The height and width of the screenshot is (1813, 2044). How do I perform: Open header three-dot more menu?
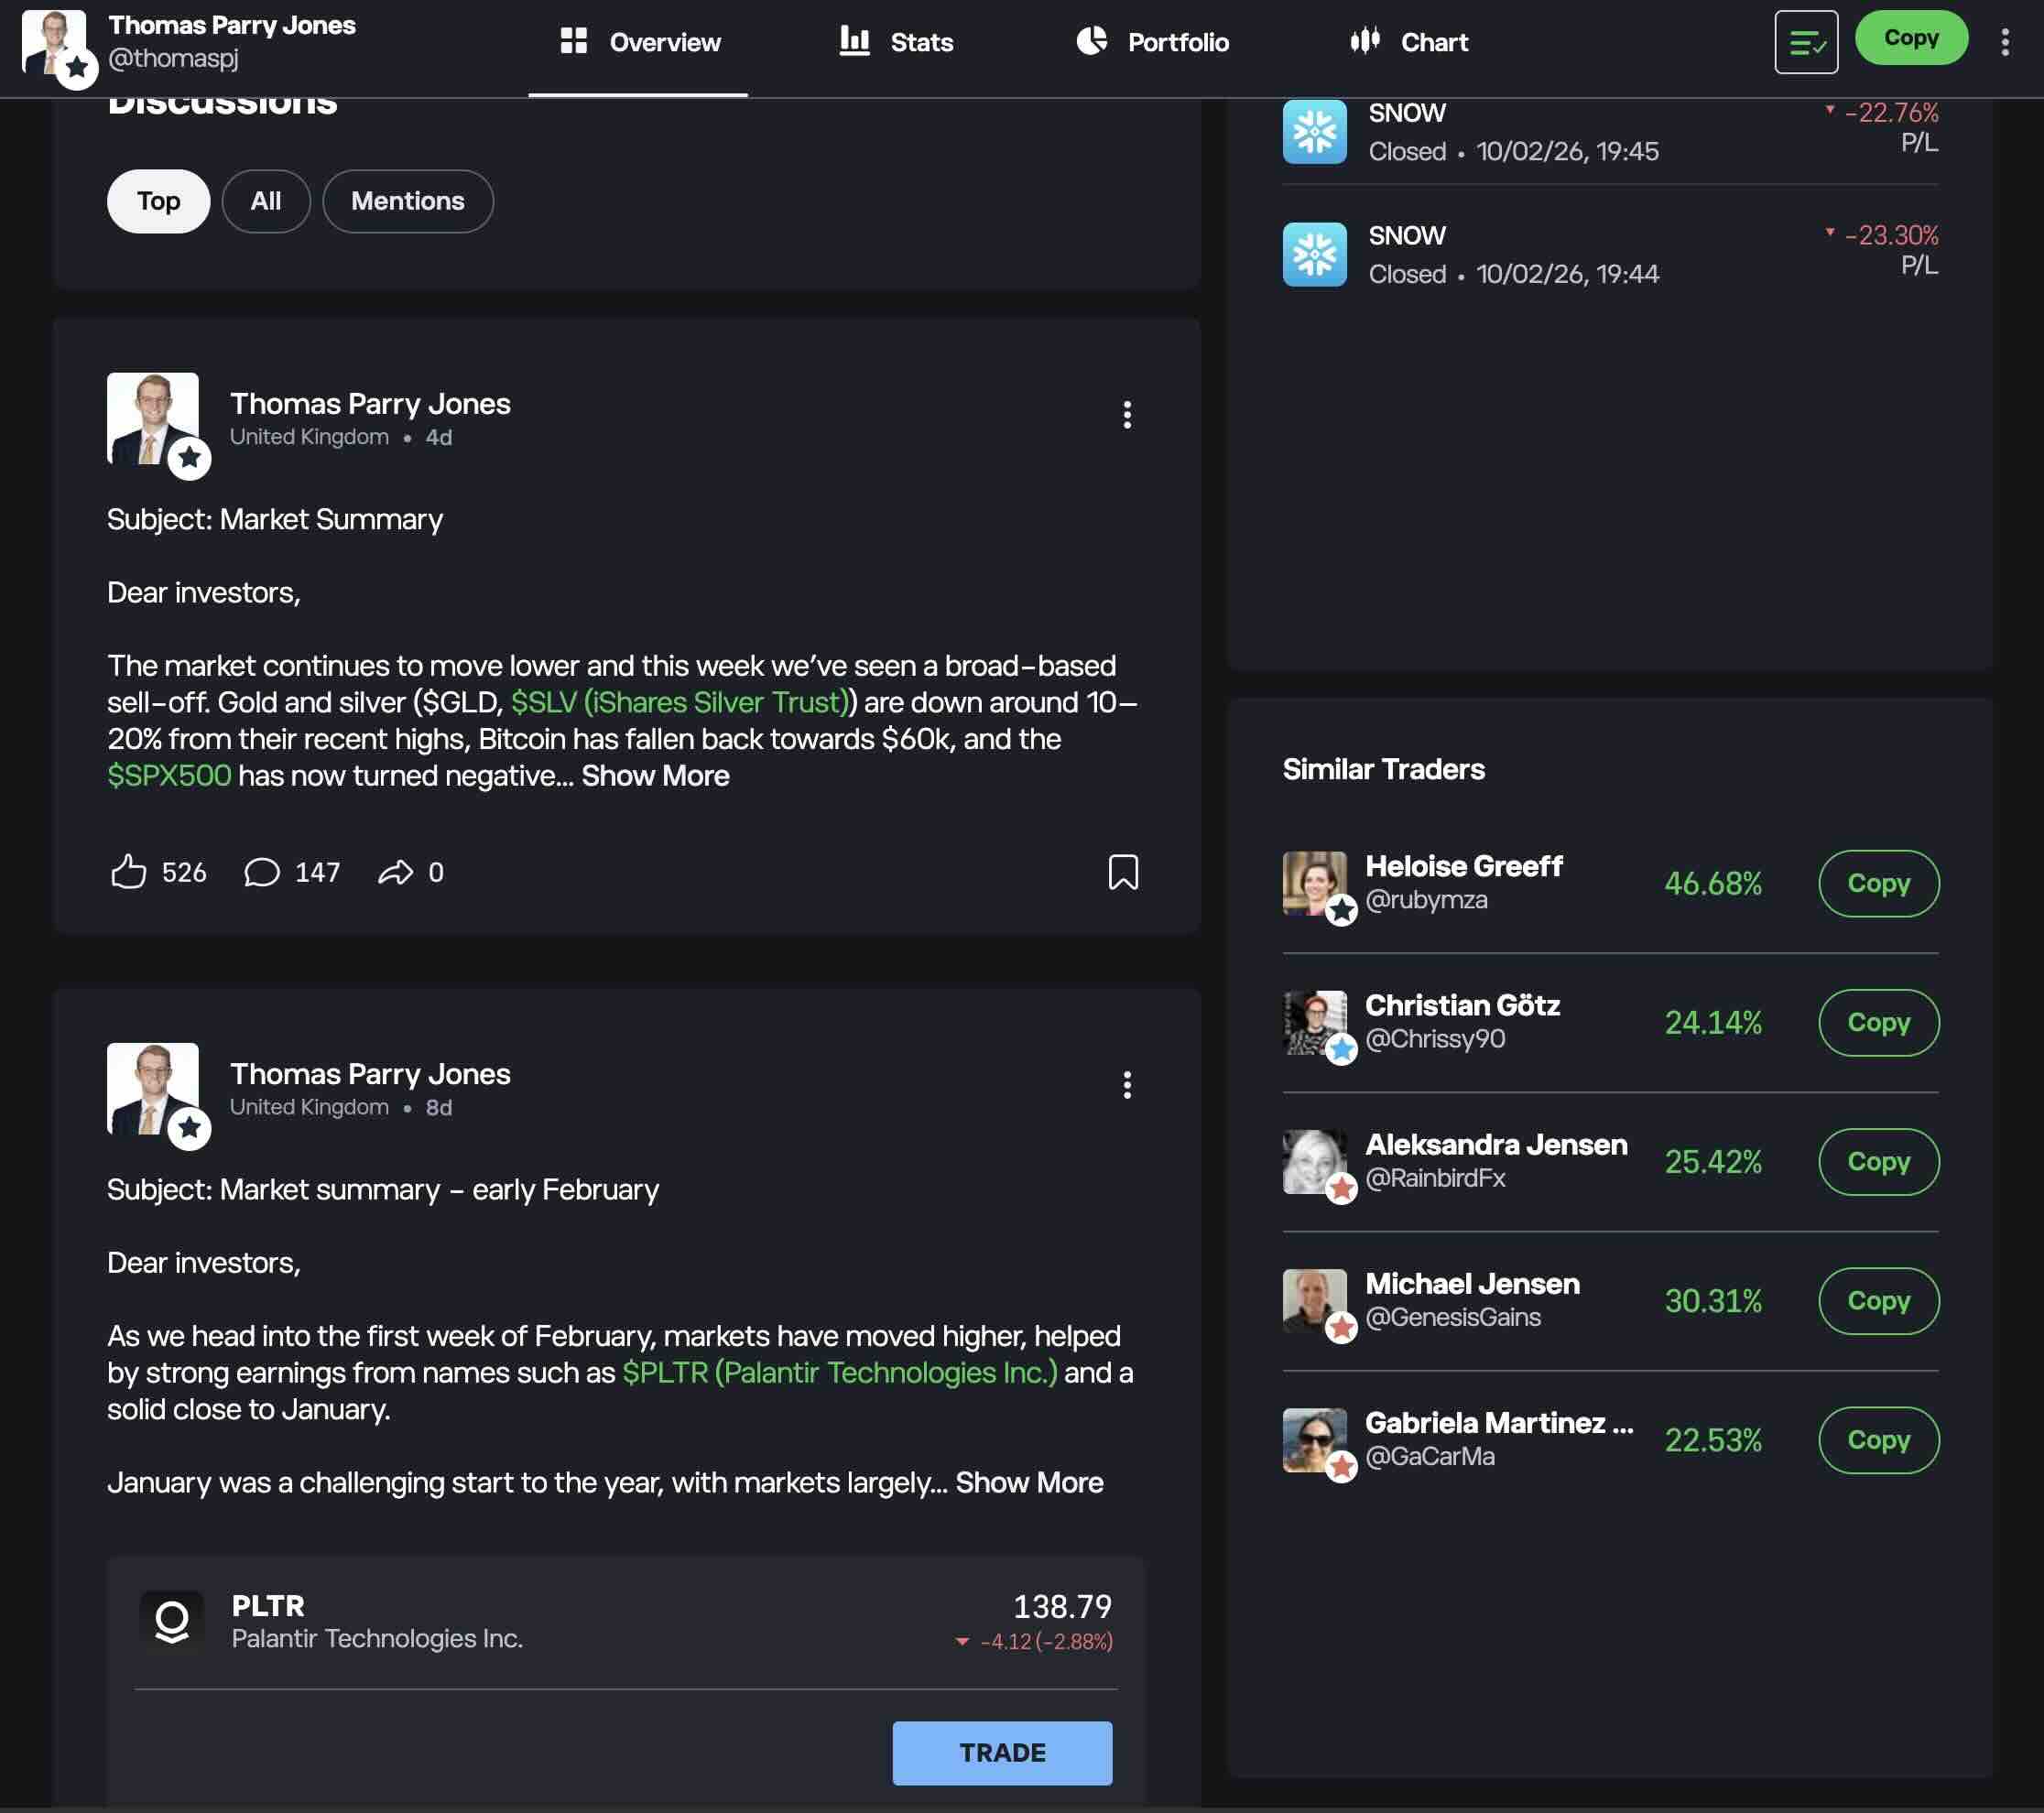coord(2004,42)
